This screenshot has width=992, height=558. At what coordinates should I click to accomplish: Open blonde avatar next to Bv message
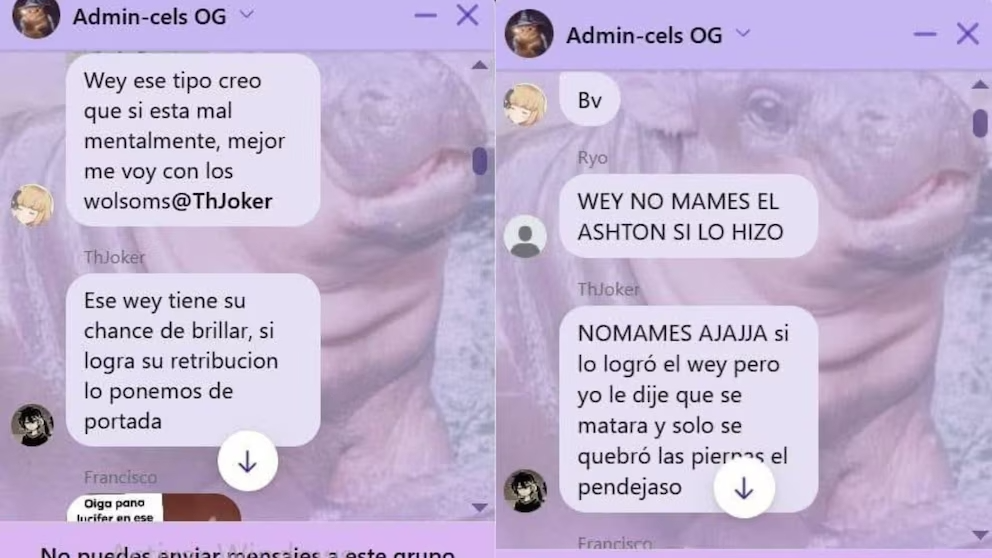point(525,104)
